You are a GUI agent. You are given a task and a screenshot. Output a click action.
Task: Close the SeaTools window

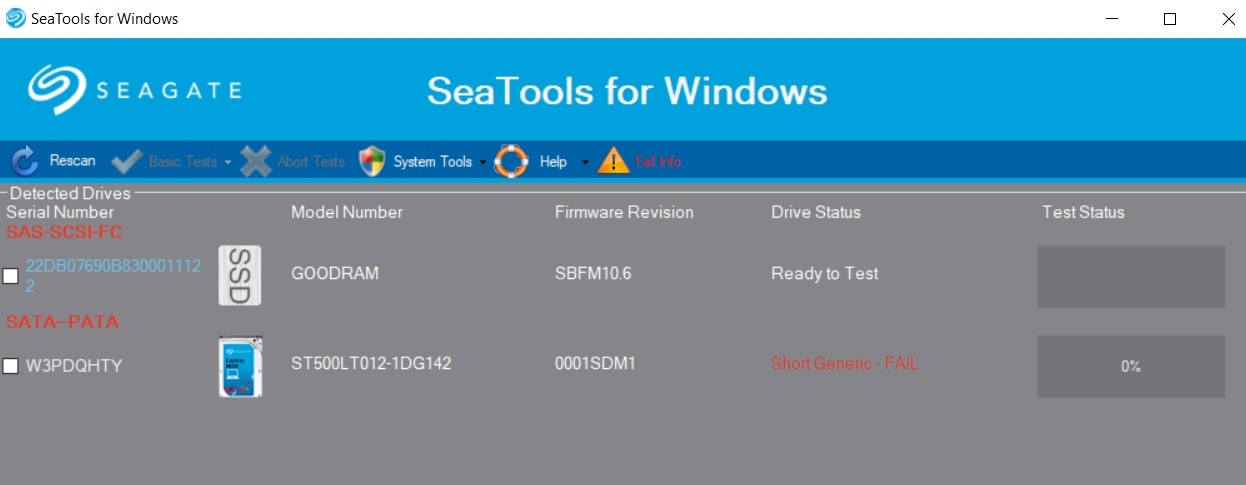pyautogui.click(x=1229, y=19)
